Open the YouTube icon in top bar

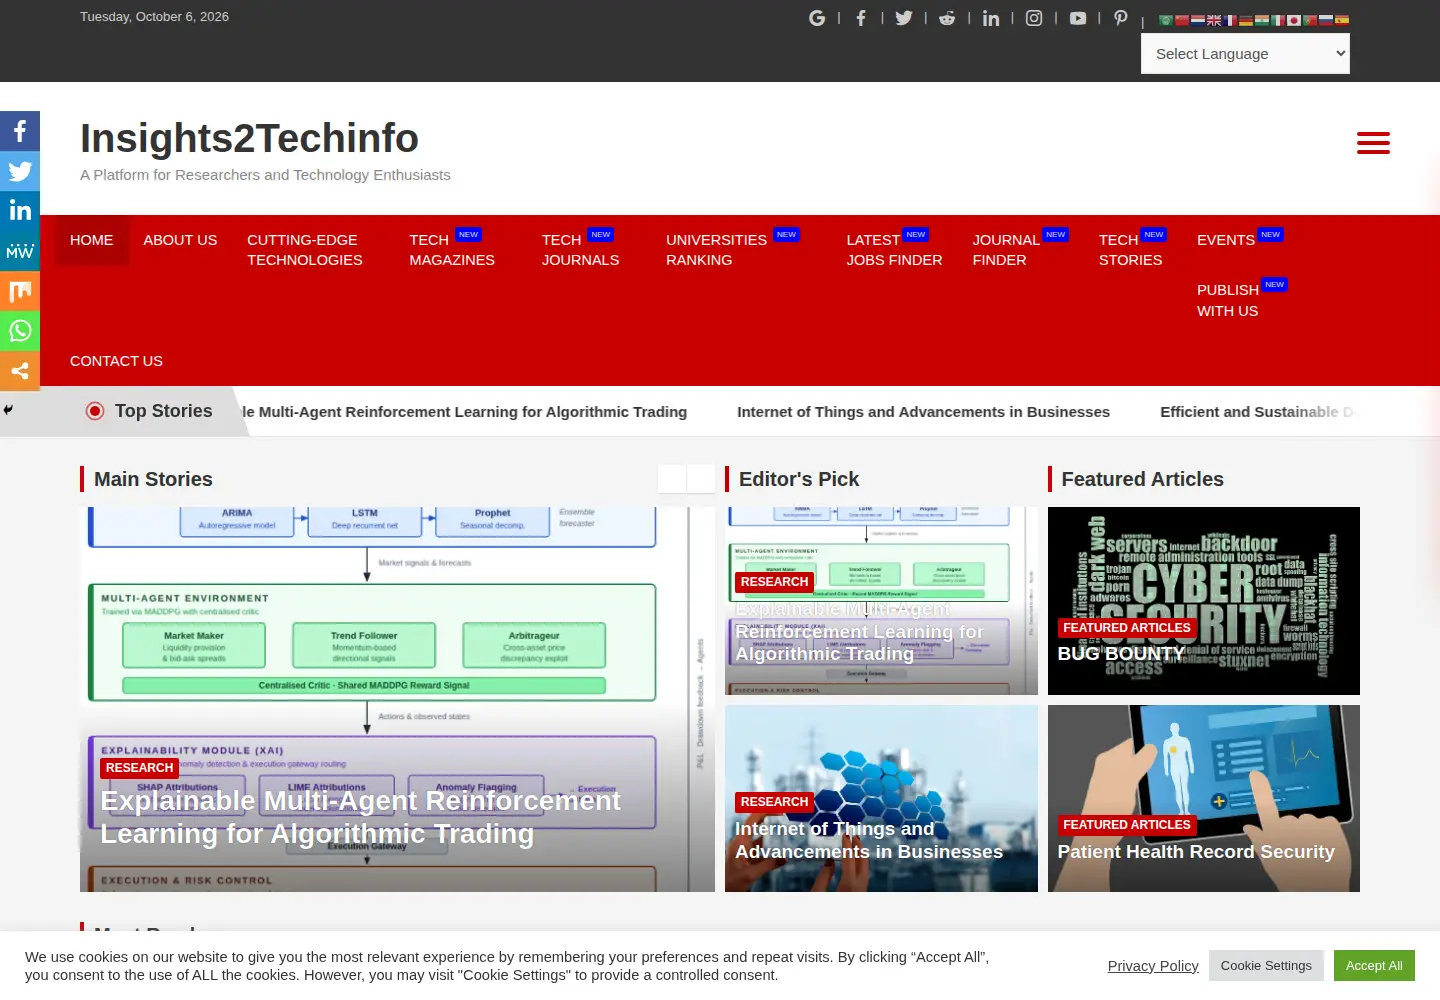pyautogui.click(x=1078, y=18)
